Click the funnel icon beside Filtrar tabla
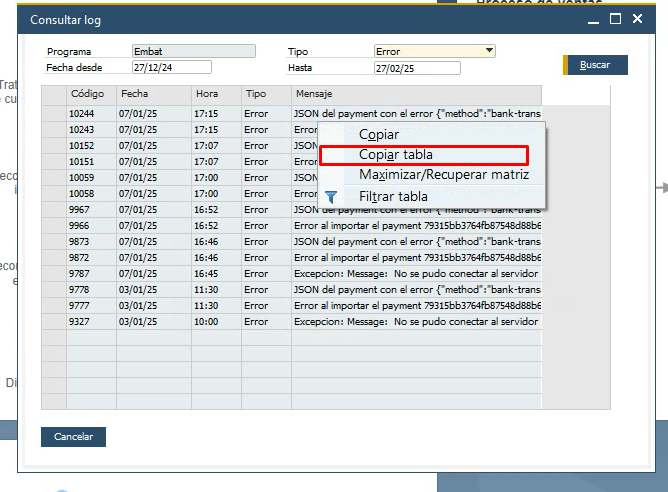This screenshot has width=668, height=492. tap(332, 197)
